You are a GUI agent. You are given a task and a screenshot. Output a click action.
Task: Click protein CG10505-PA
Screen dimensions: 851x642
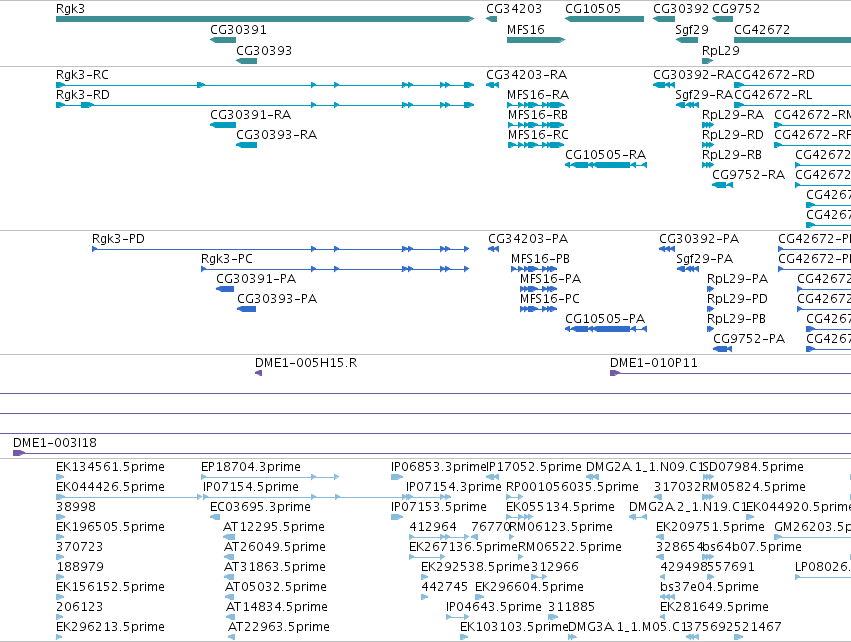click(606, 329)
